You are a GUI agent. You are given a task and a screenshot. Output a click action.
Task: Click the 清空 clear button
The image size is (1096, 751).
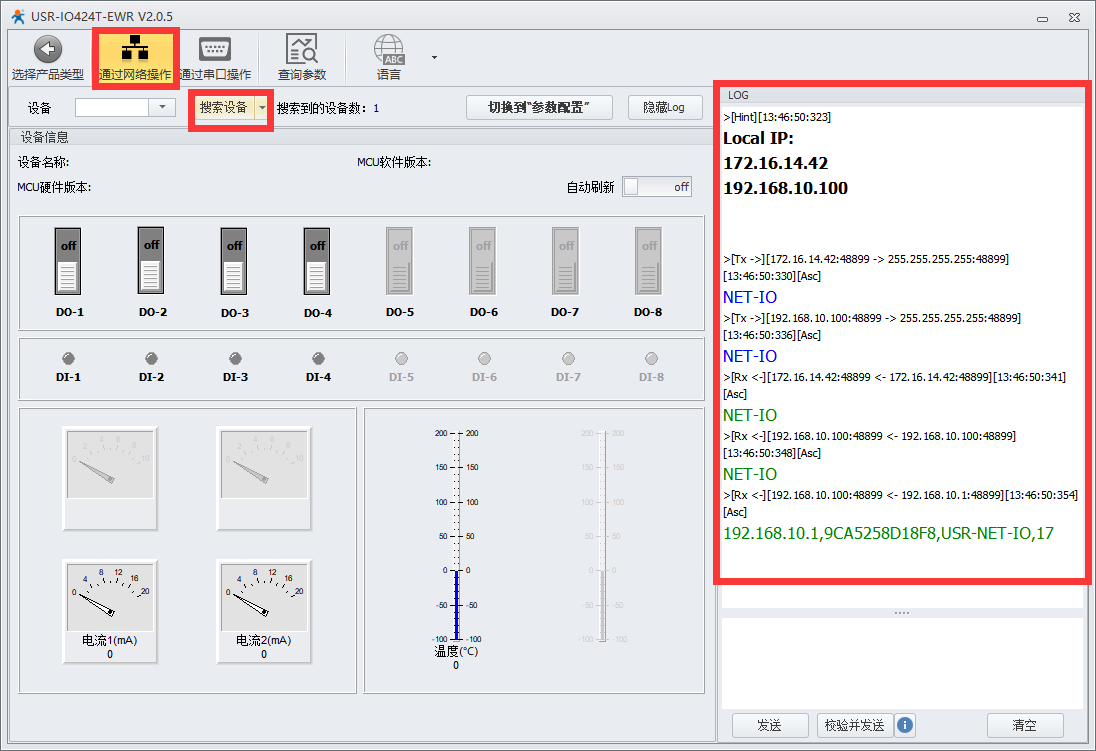pos(1025,725)
